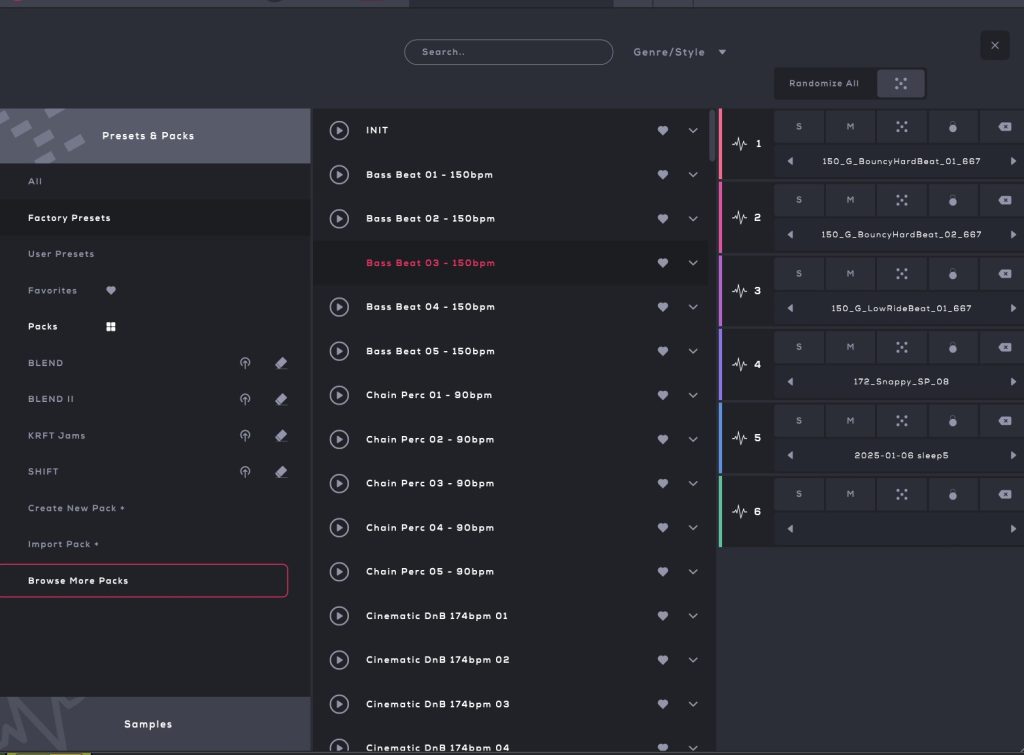Play the Bass Beat 01 preset preview
Viewport: 1024px width, 755px height.
click(x=339, y=175)
